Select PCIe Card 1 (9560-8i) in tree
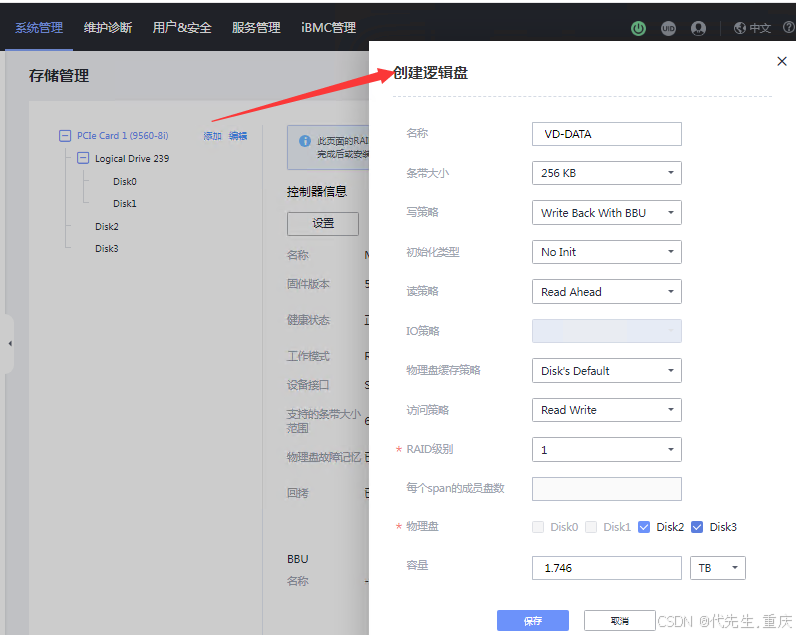The image size is (796, 635). click(122, 136)
